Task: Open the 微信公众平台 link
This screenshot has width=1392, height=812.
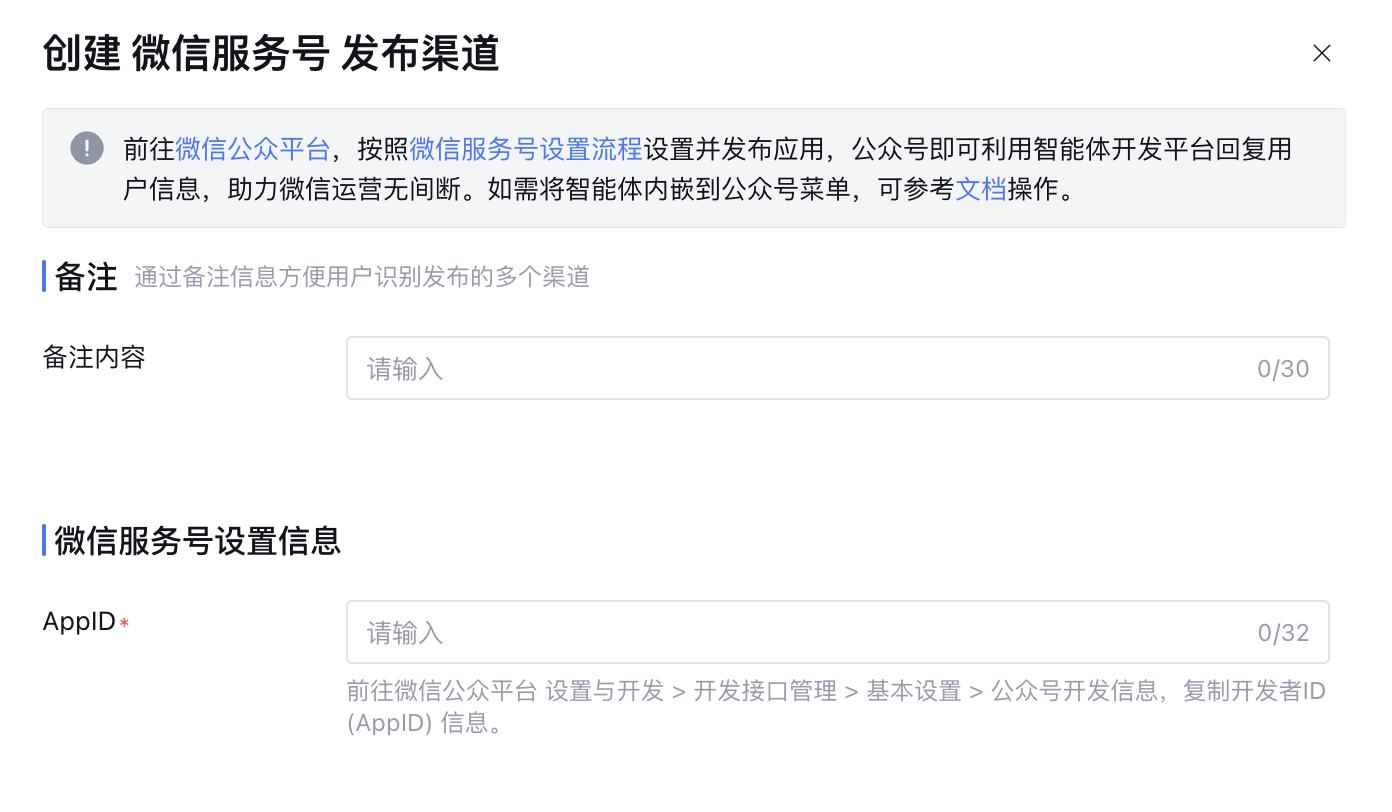Action: (253, 150)
